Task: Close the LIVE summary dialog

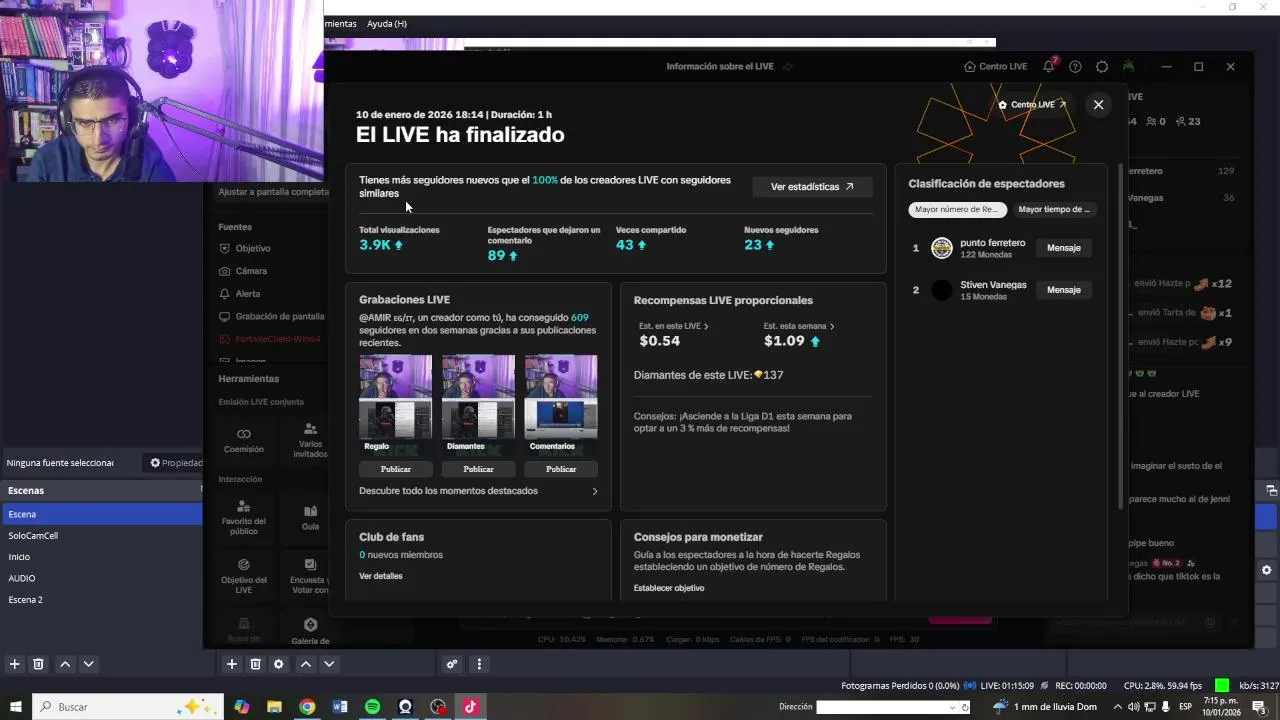Action: click(1098, 104)
